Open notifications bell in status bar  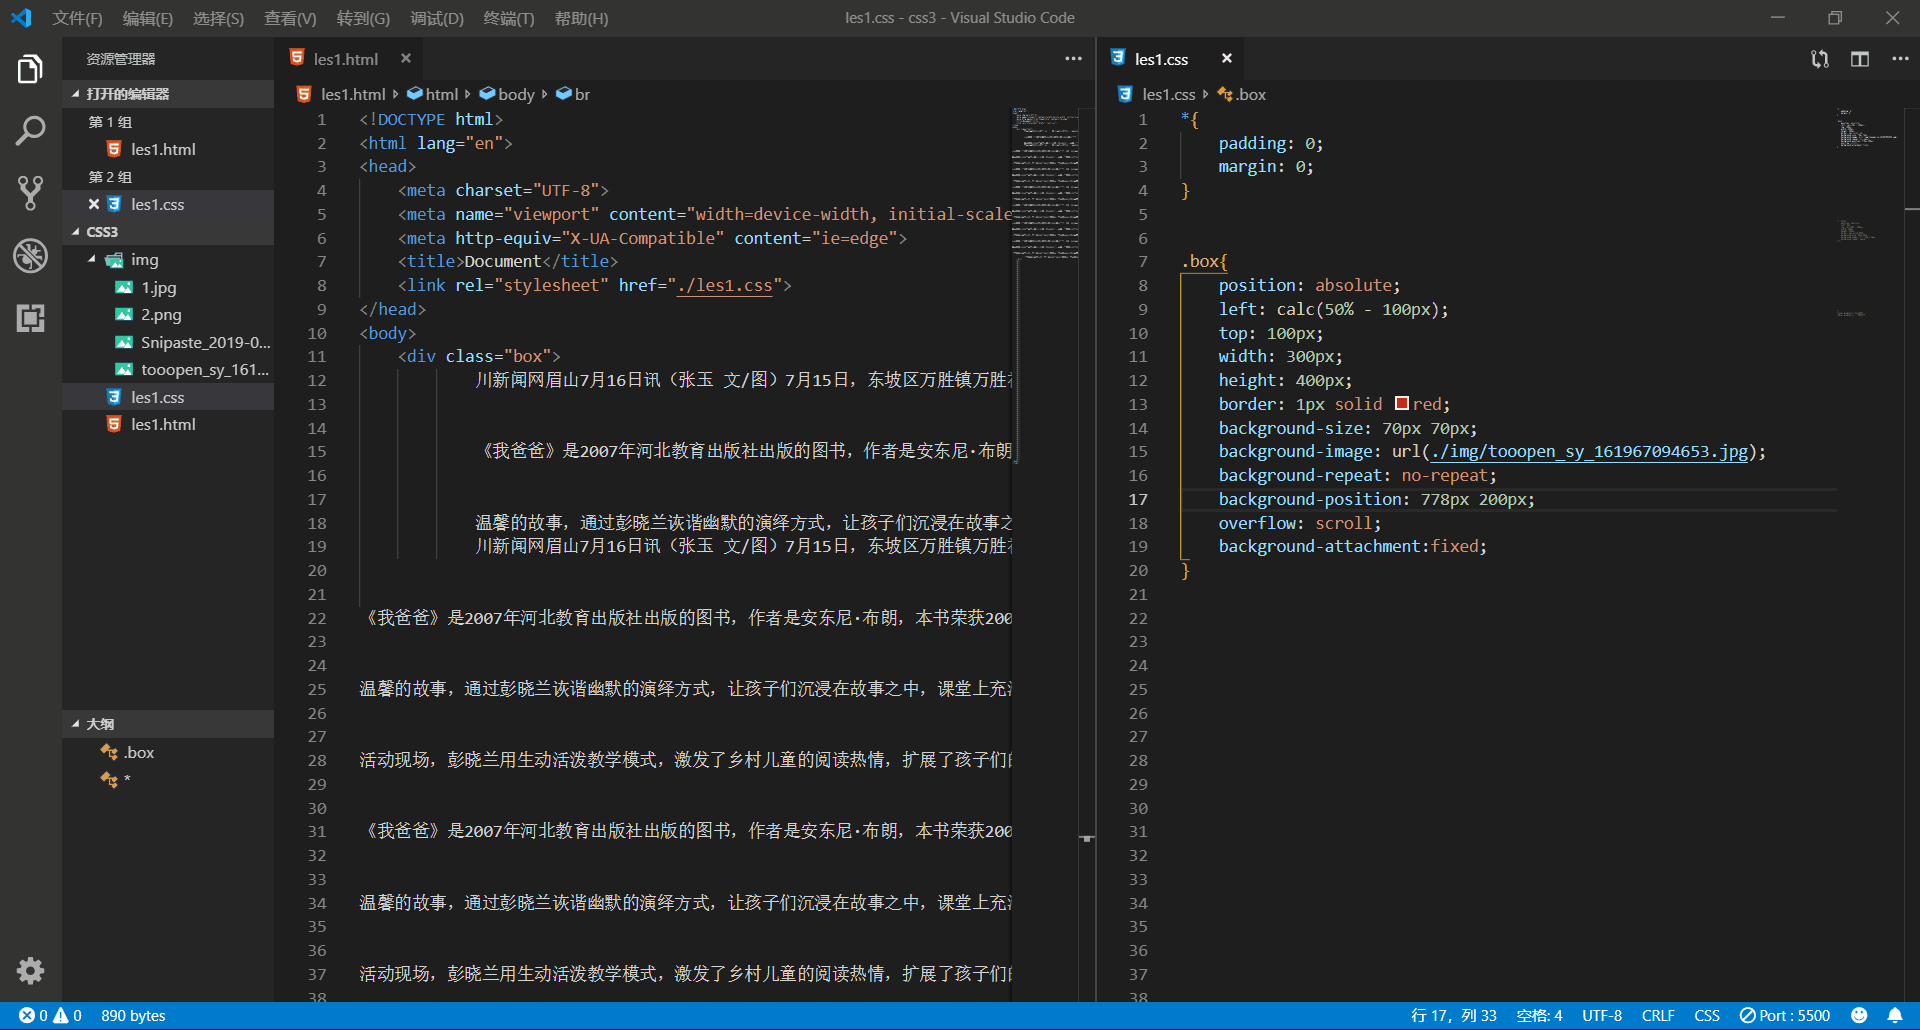tap(1894, 1015)
